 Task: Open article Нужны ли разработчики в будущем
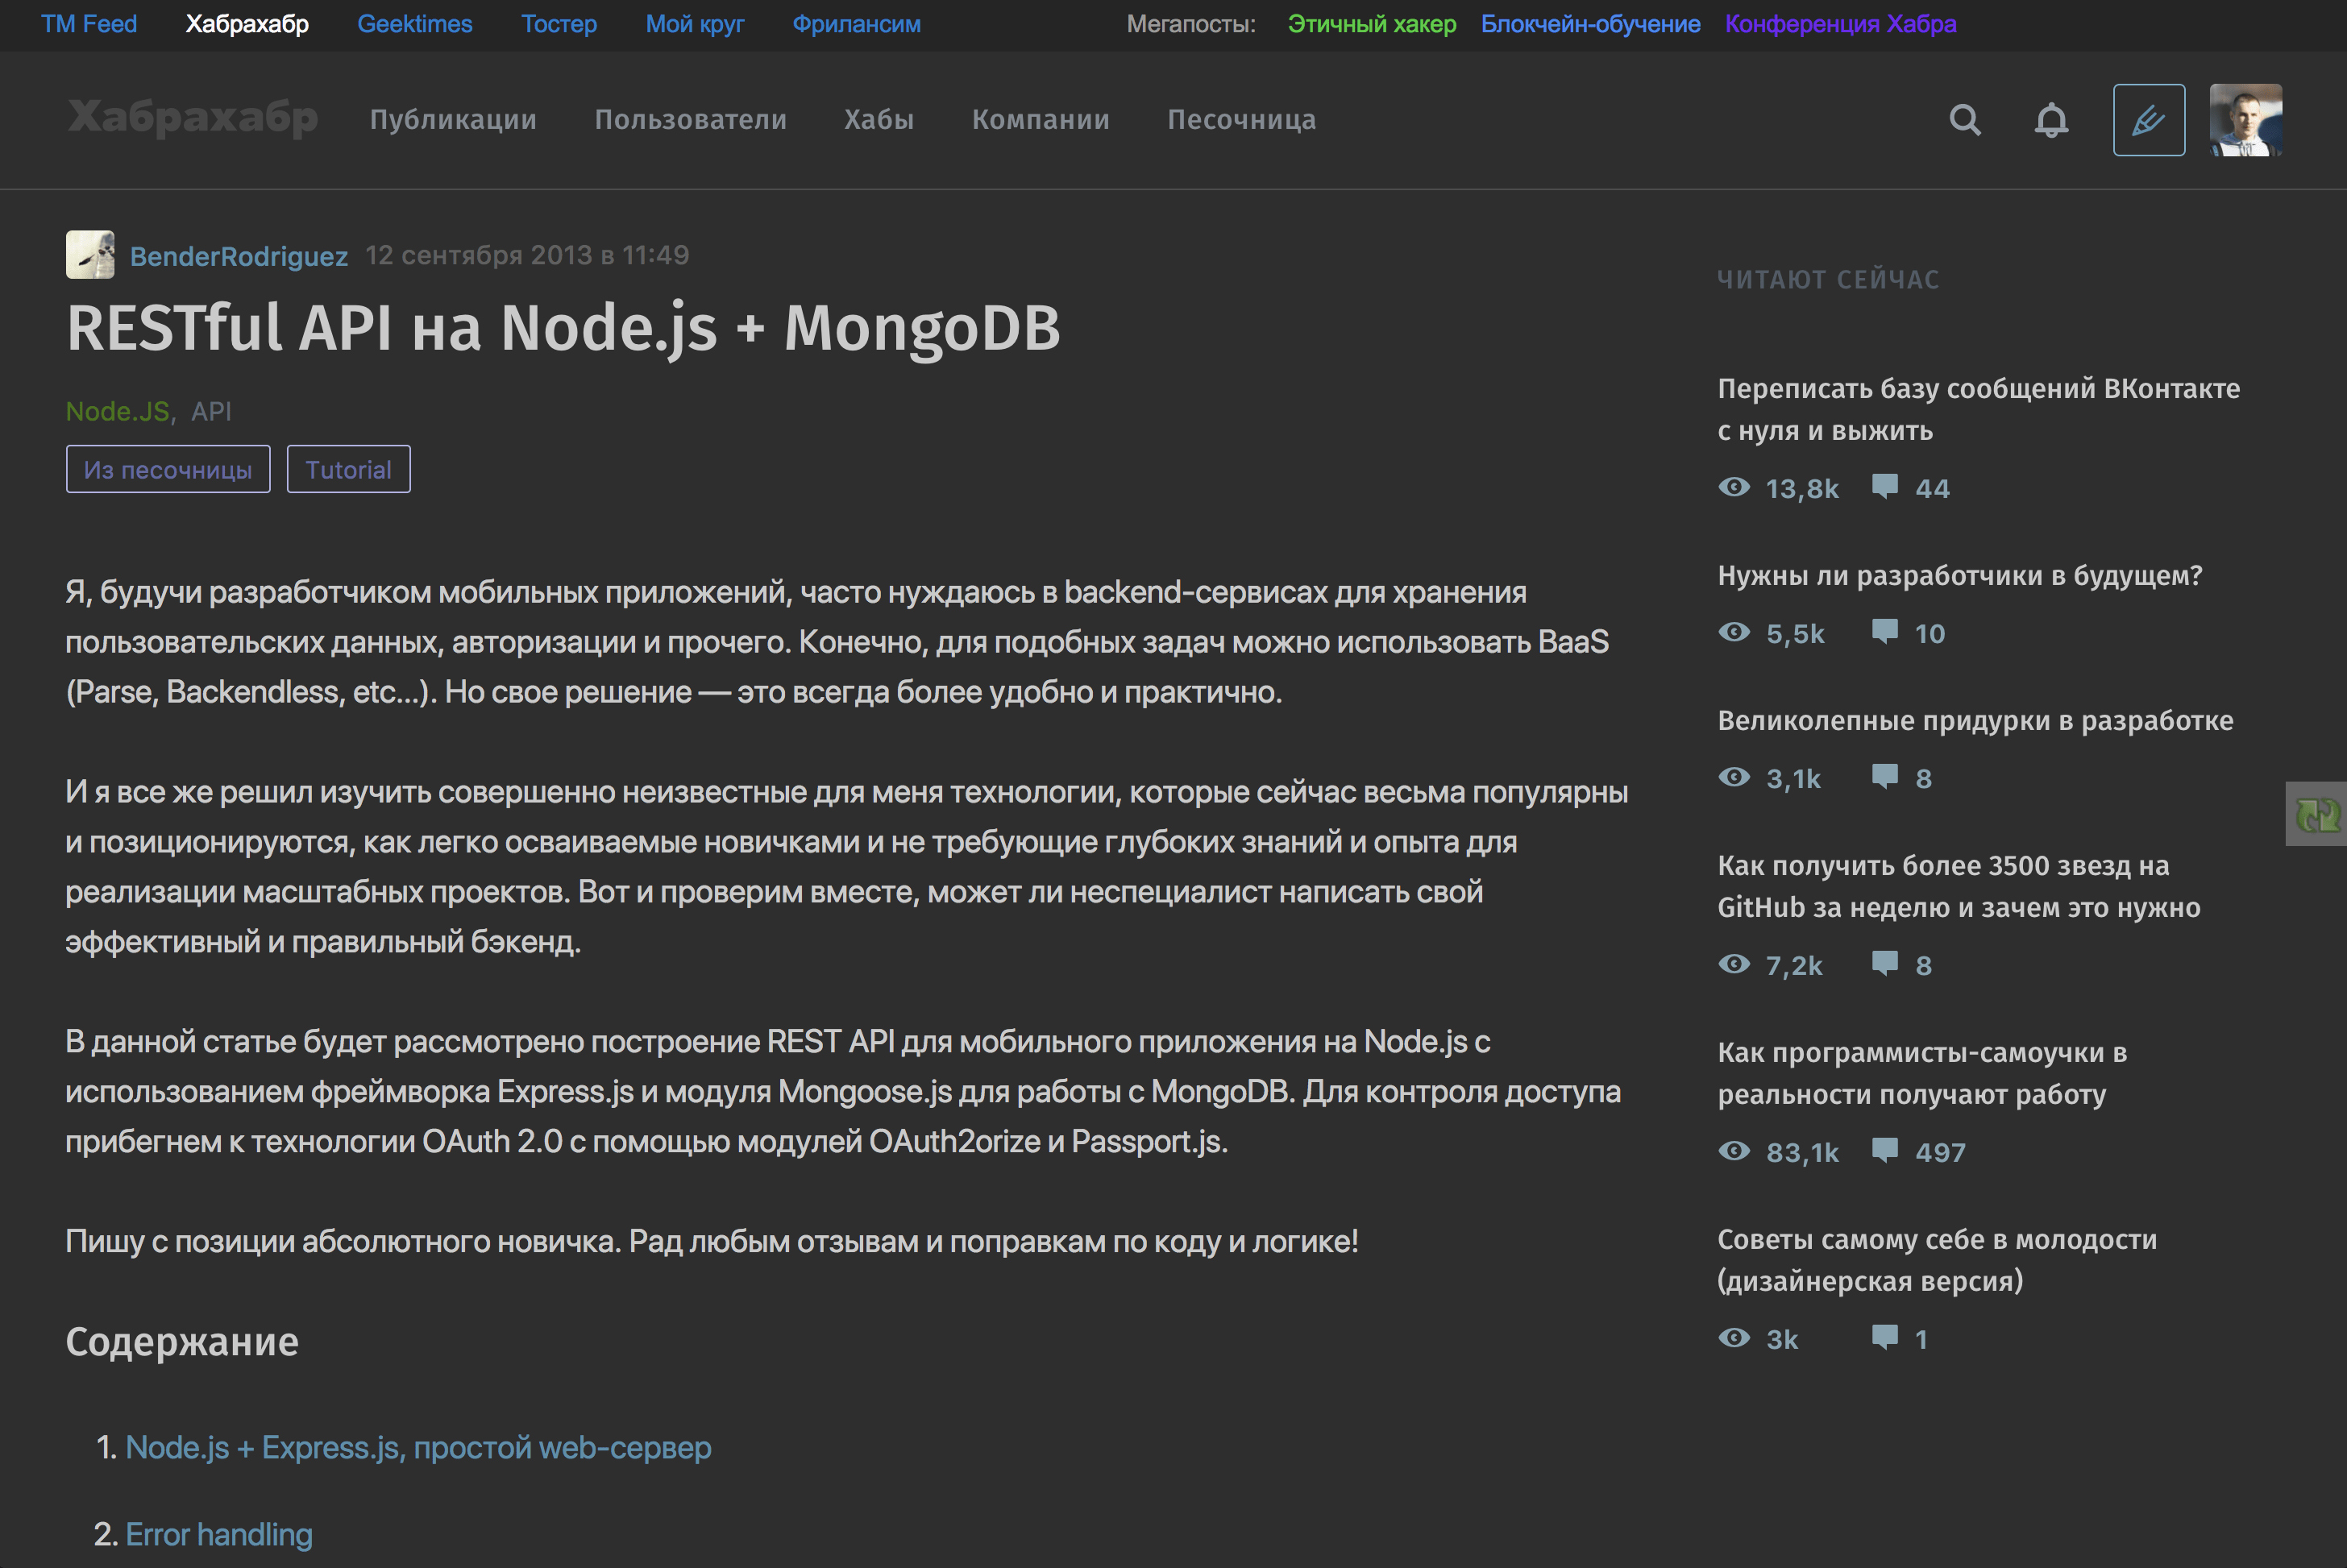pyautogui.click(x=1959, y=576)
